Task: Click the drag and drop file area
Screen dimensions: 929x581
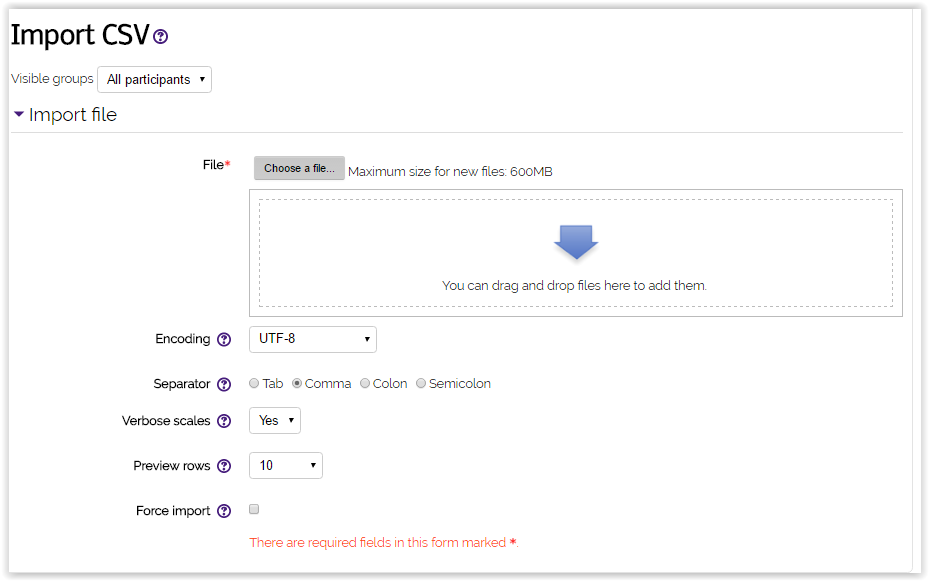Action: (576, 253)
